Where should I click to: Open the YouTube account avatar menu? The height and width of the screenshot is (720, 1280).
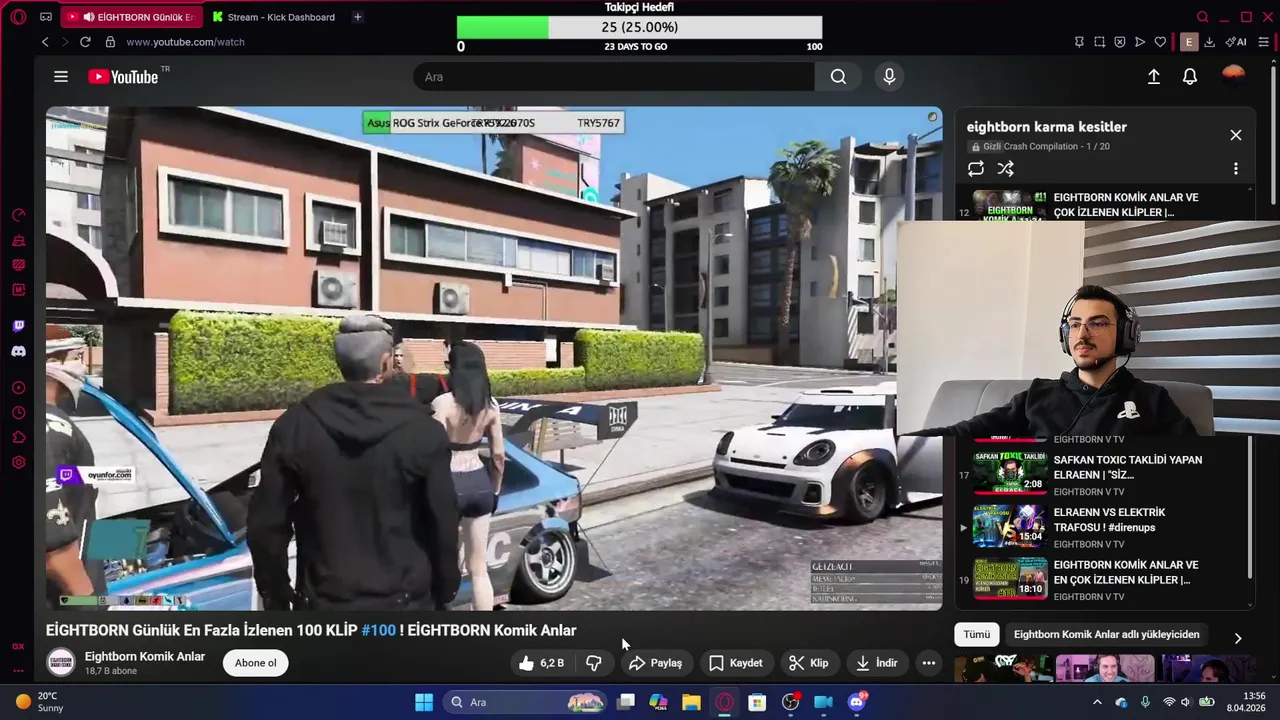coord(1233,76)
